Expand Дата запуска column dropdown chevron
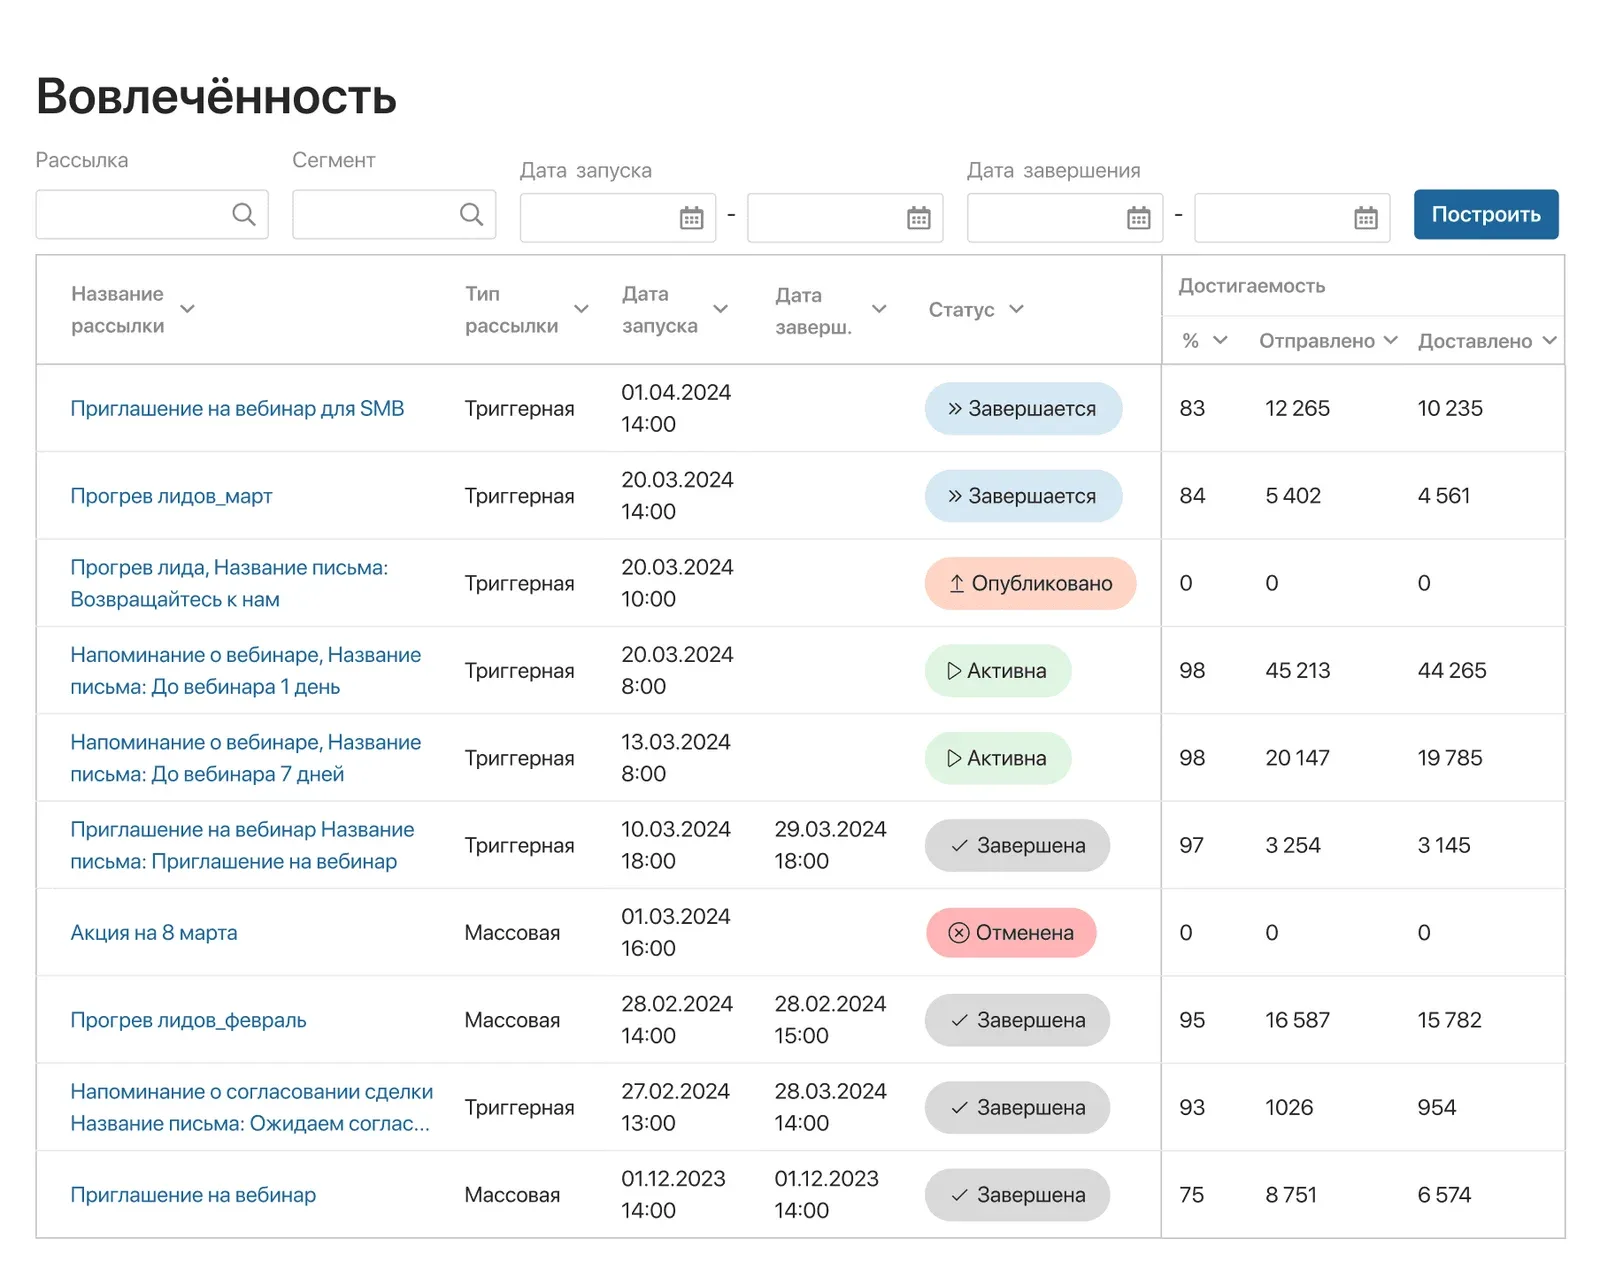 (720, 309)
